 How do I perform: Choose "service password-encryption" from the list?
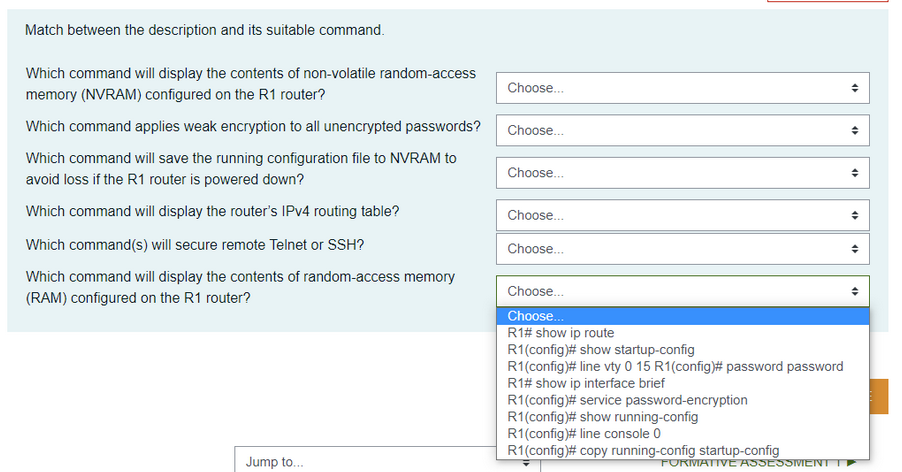[x=627, y=400]
